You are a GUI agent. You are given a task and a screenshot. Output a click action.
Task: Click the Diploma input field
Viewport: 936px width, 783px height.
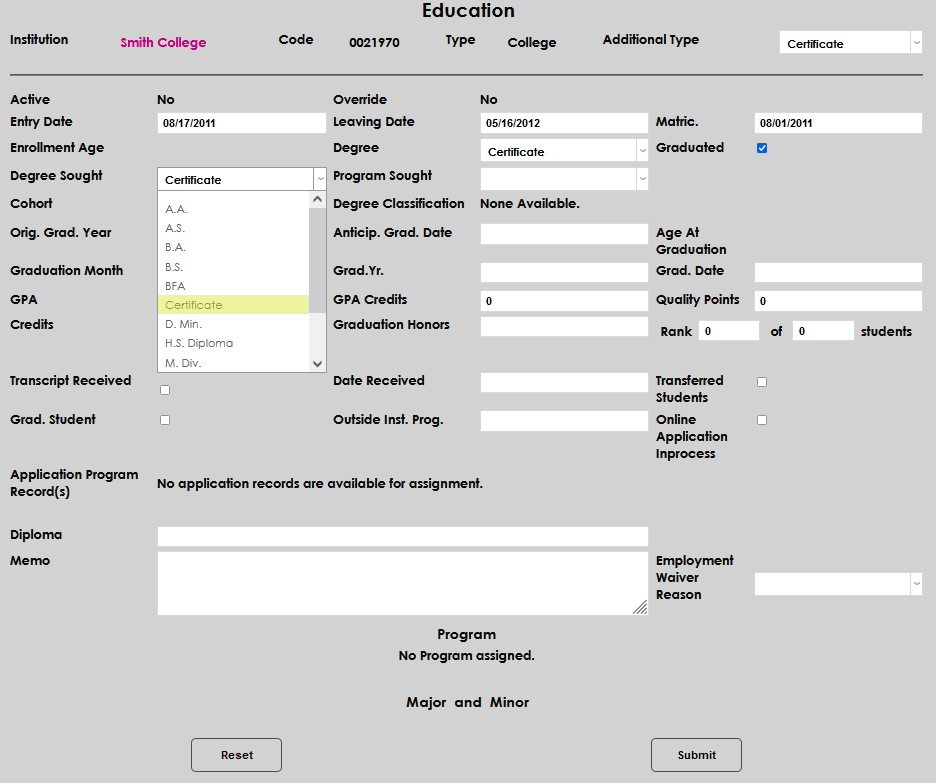(x=402, y=537)
